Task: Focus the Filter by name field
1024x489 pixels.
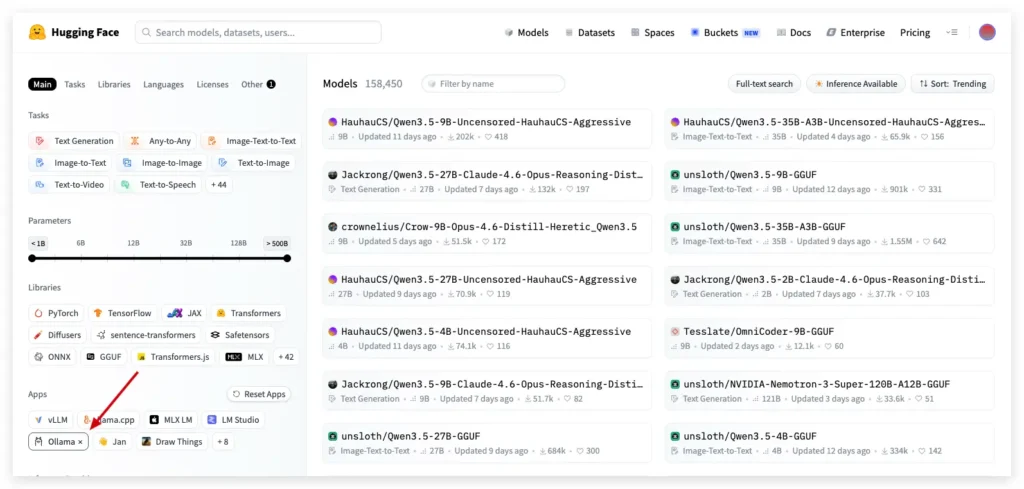Action: click(x=493, y=84)
